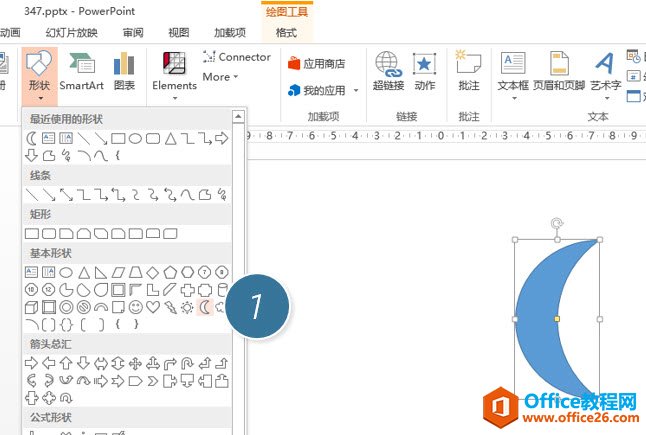Click the Connector button in ribbon

point(236,57)
